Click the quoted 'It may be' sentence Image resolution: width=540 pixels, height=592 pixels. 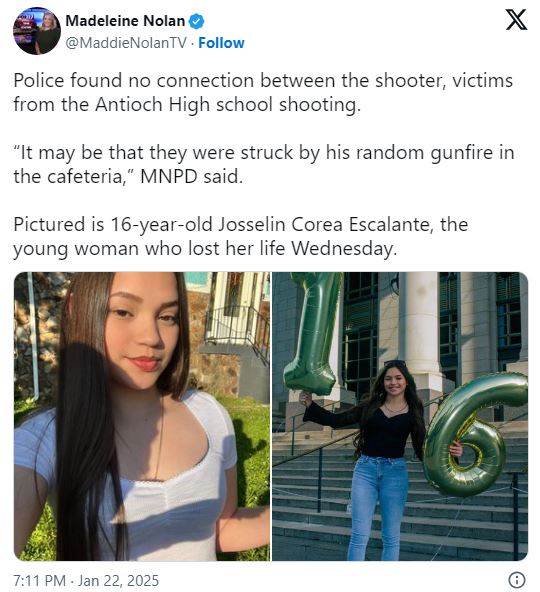pos(264,165)
